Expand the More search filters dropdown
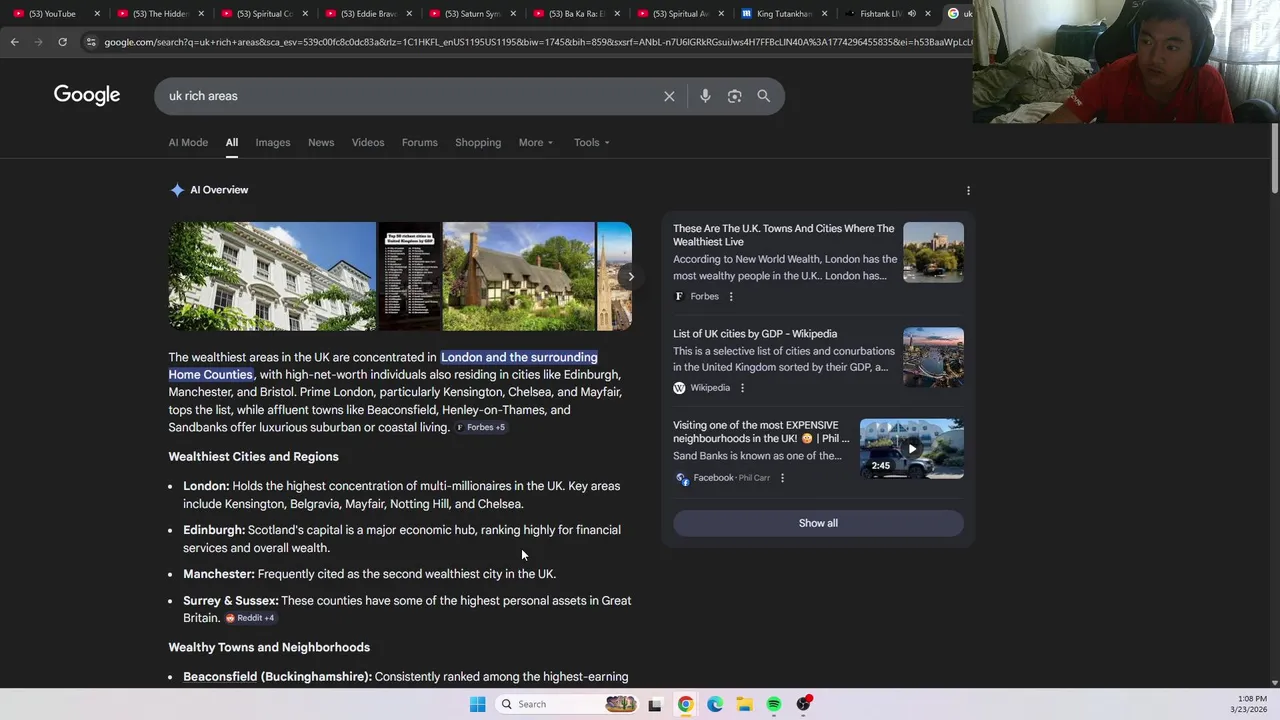Screen dimensions: 1280x720 536,142
